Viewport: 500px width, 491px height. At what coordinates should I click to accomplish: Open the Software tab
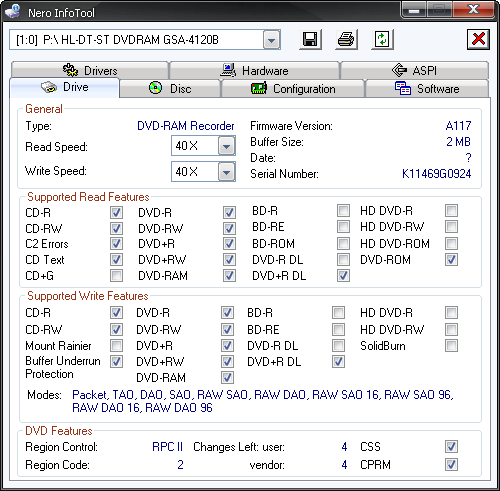[427, 89]
